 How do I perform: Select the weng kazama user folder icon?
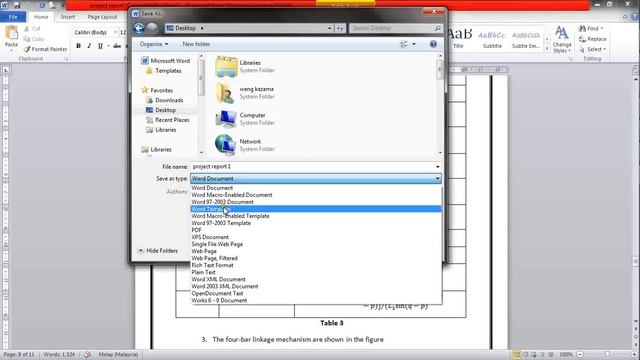pyautogui.click(x=226, y=93)
